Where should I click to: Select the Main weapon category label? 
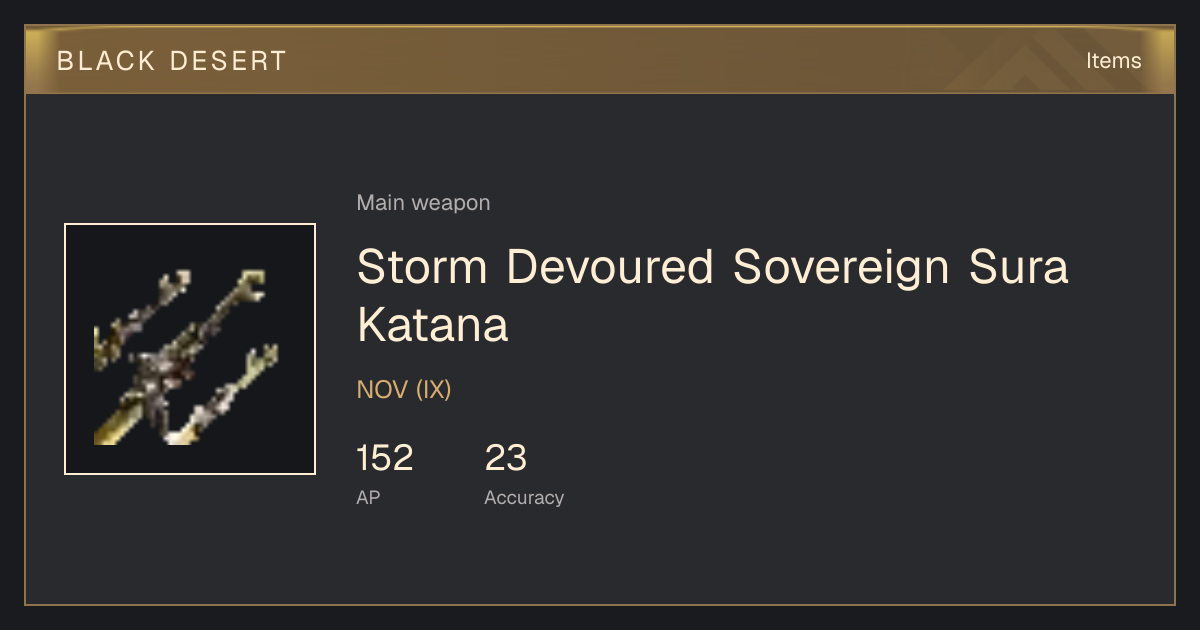click(x=423, y=203)
